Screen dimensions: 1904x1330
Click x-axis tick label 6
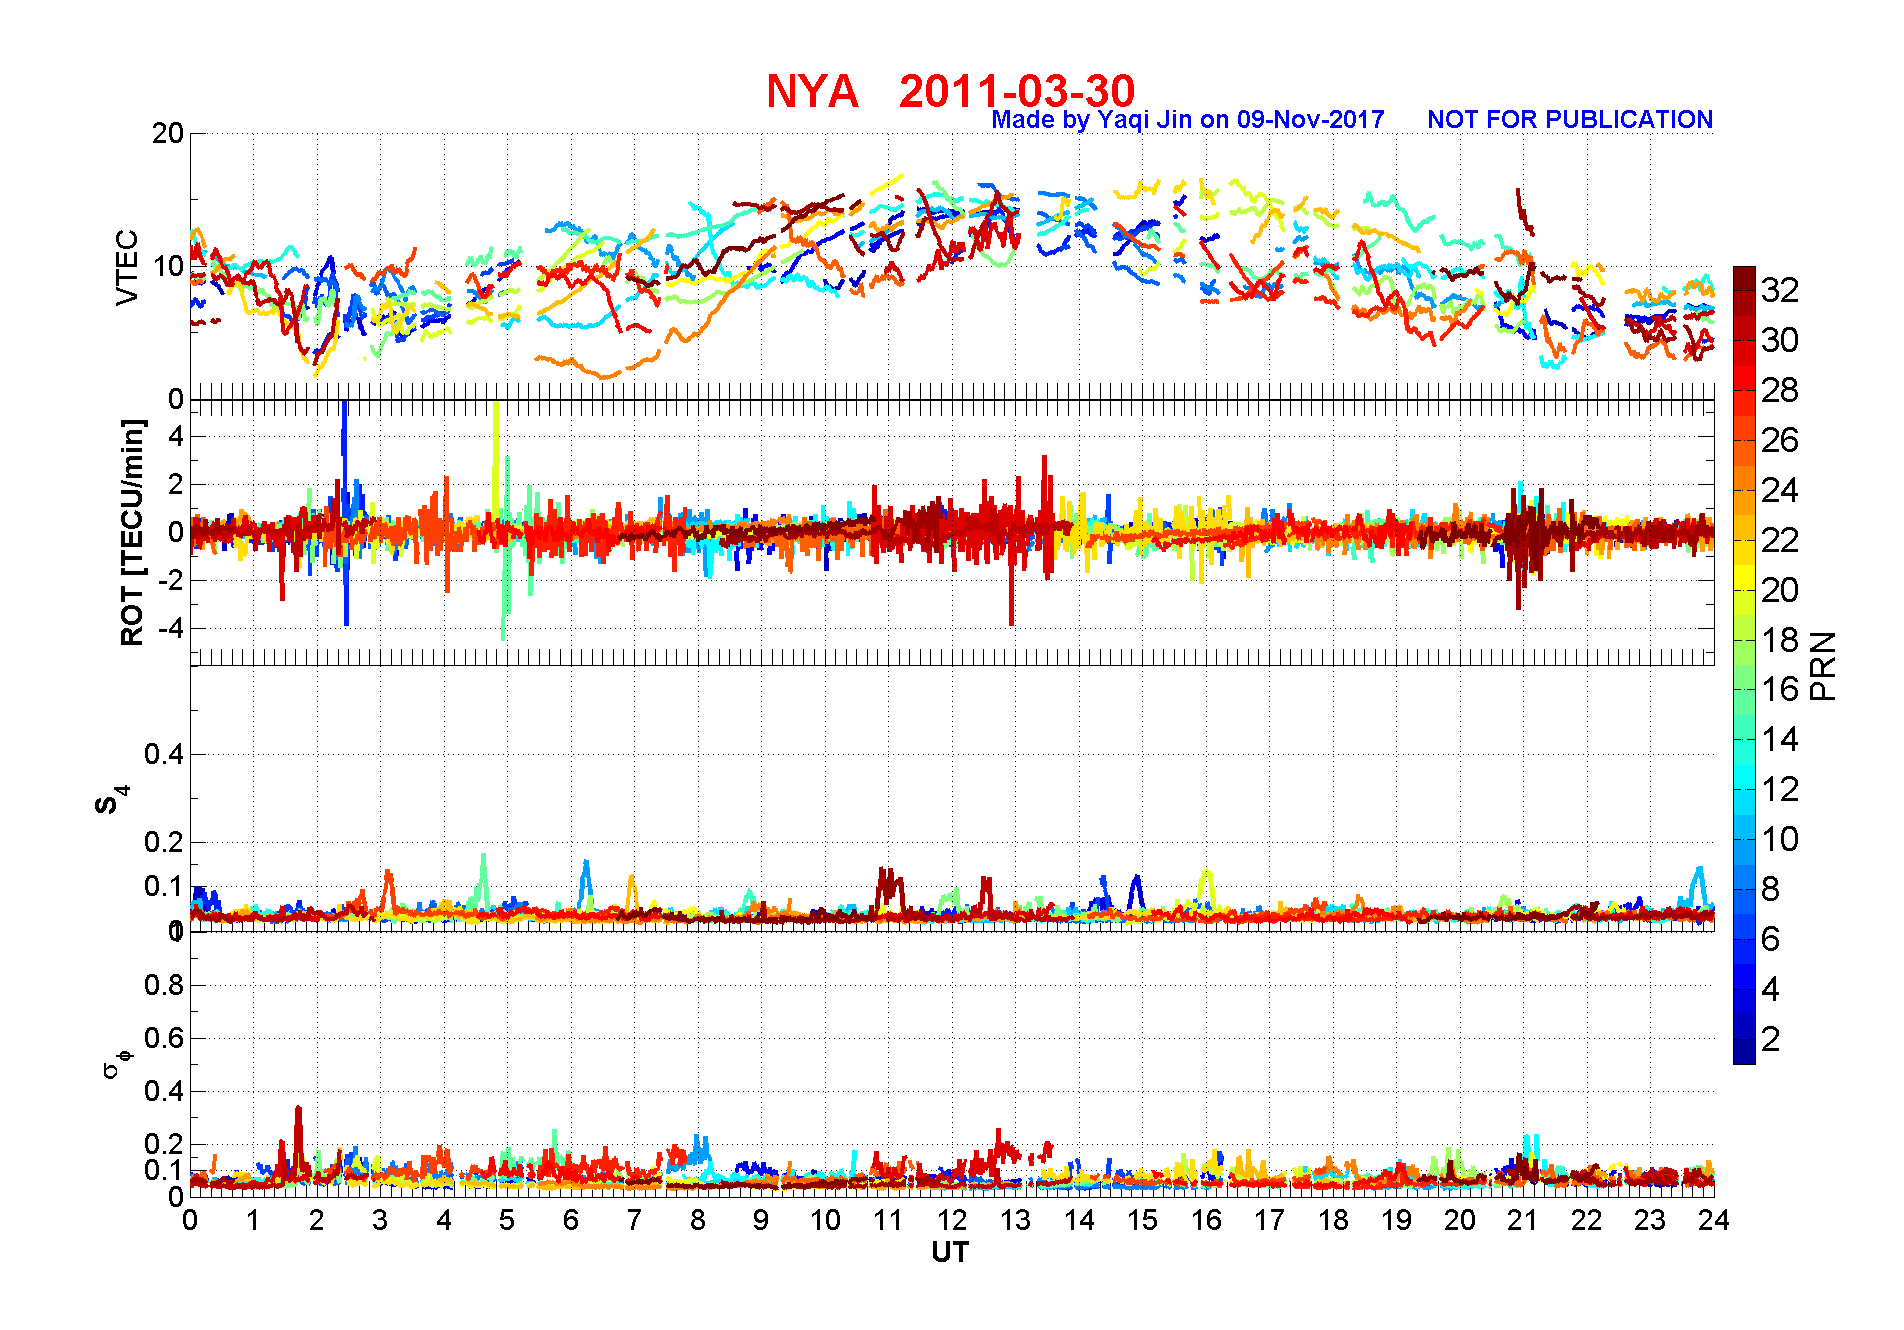[x=571, y=1221]
